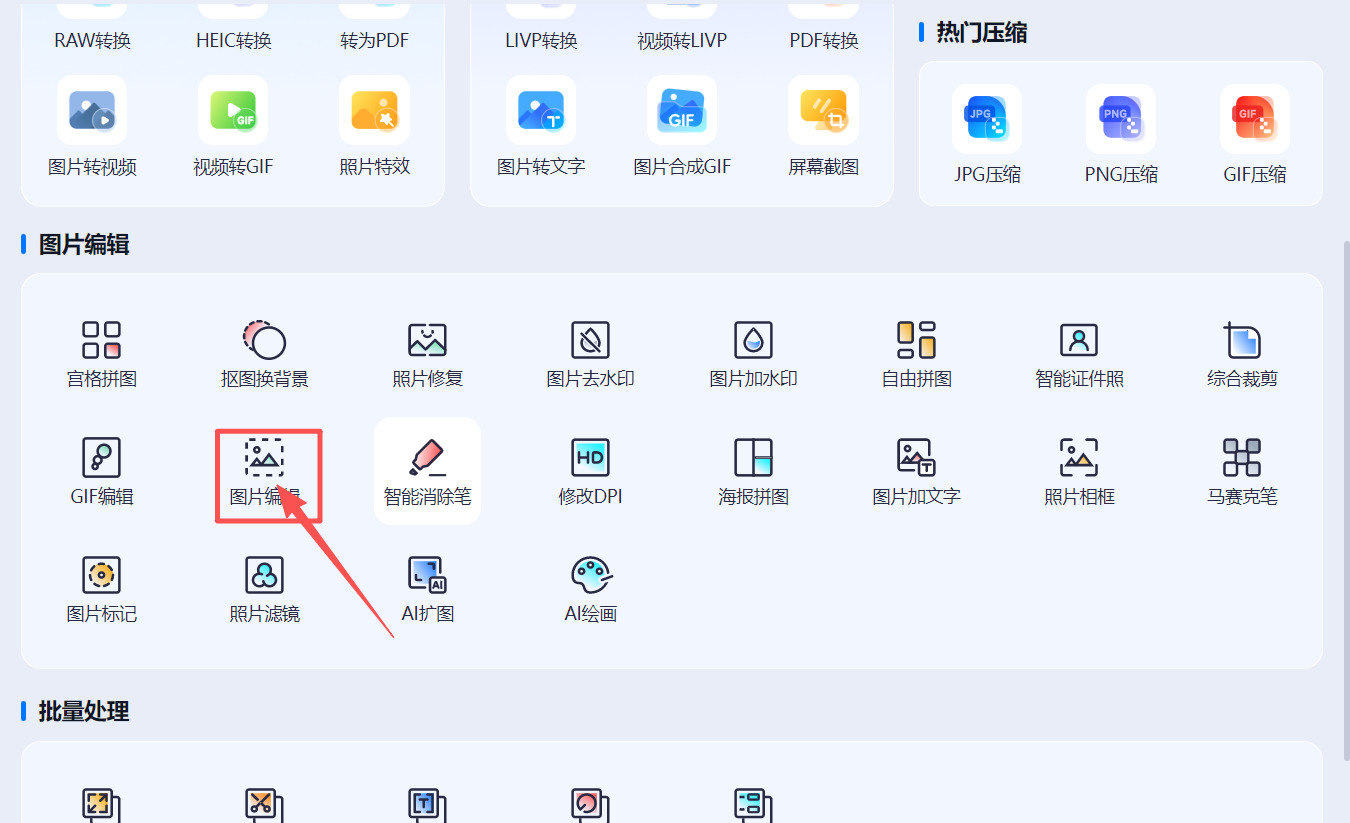
Task: Launch the 视频转GIF converter
Action: (233, 127)
